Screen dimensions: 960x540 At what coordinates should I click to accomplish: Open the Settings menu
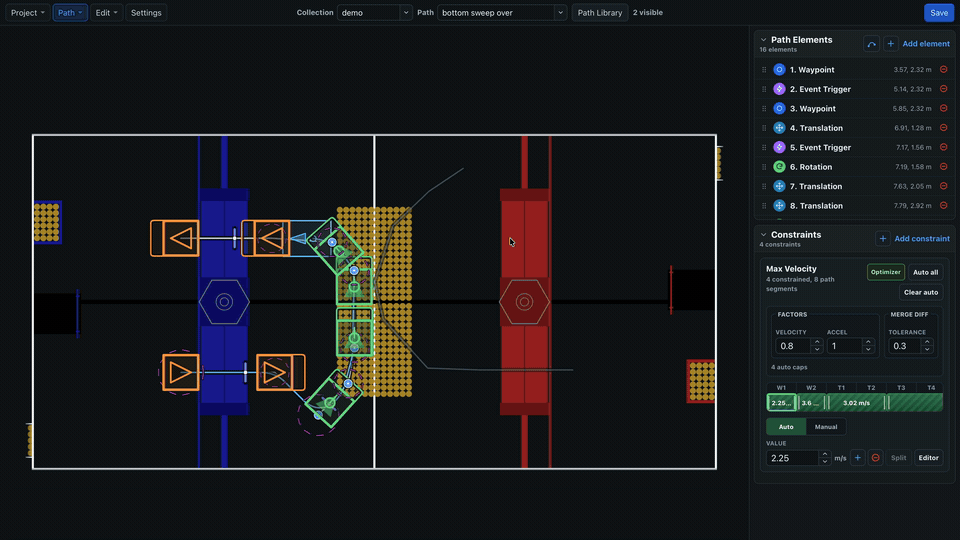click(x=146, y=12)
